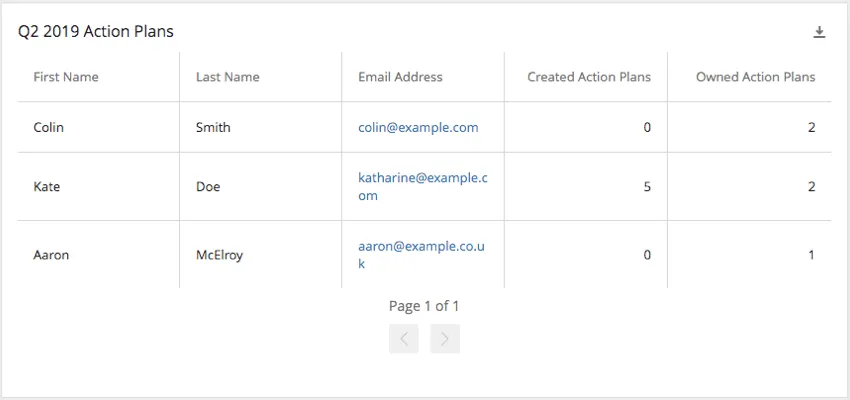Open the katharine@example.com email link
Screen dimensions: 850x400
point(422,178)
